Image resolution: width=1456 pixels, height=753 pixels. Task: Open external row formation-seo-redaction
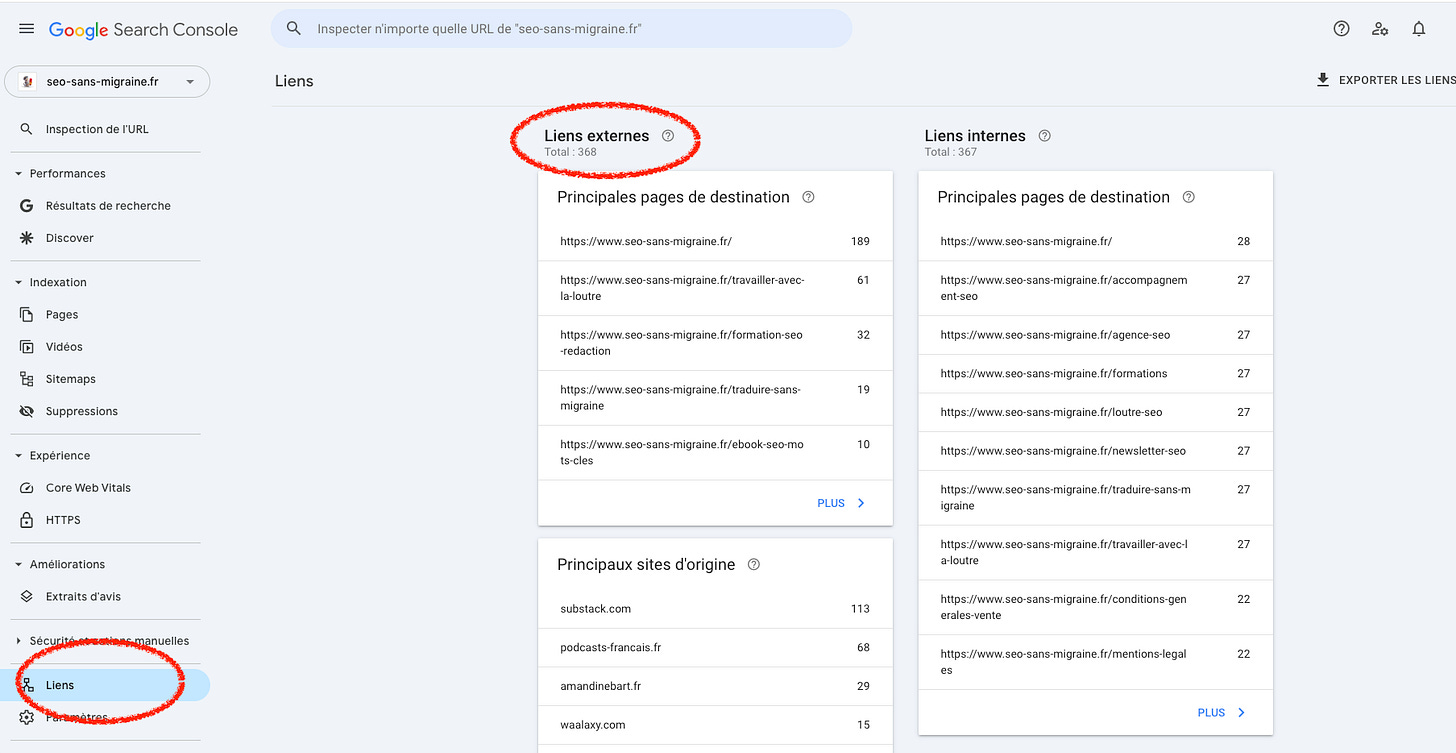click(x=715, y=343)
